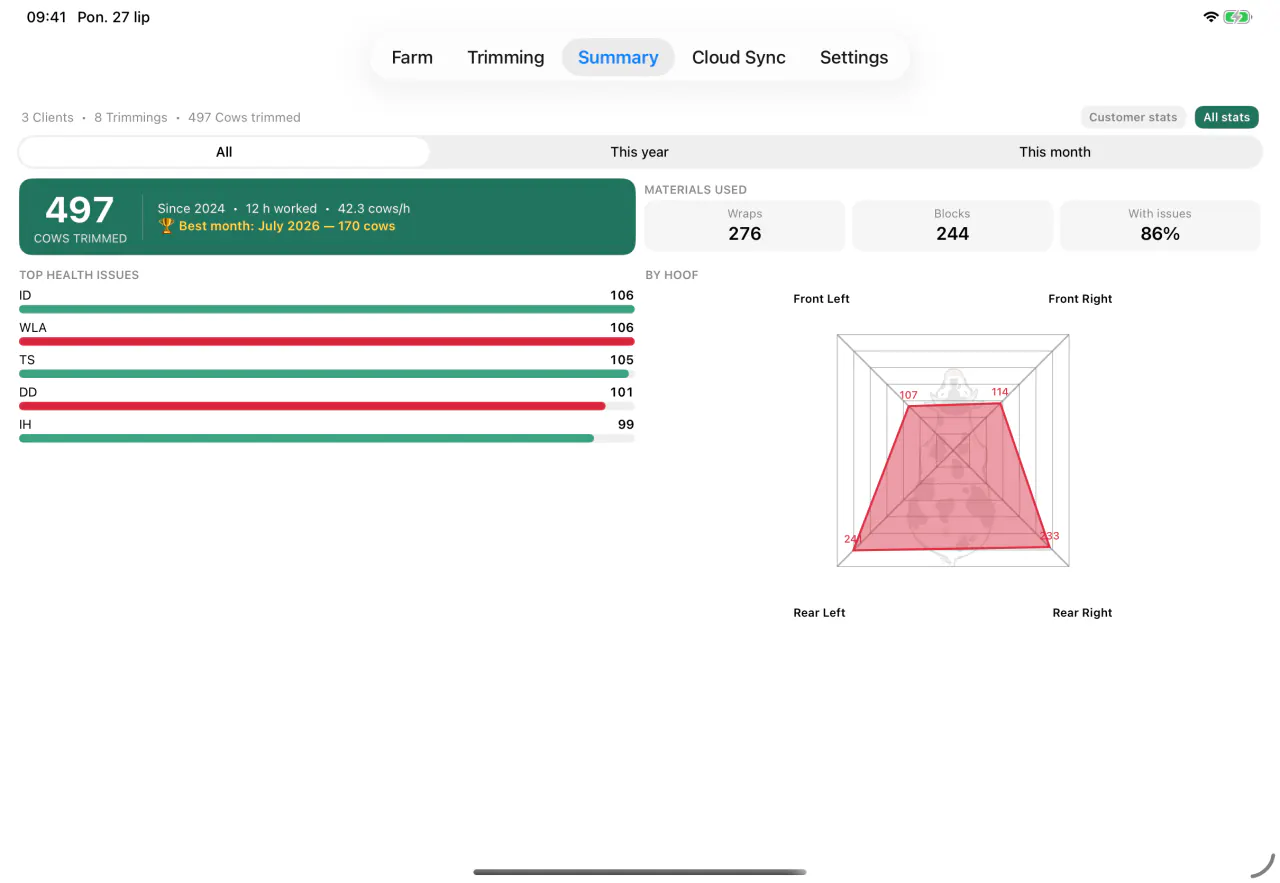Open the Blocks 244 materials card
The width and height of the screenshot is (1280, 883).
(952, 225)
